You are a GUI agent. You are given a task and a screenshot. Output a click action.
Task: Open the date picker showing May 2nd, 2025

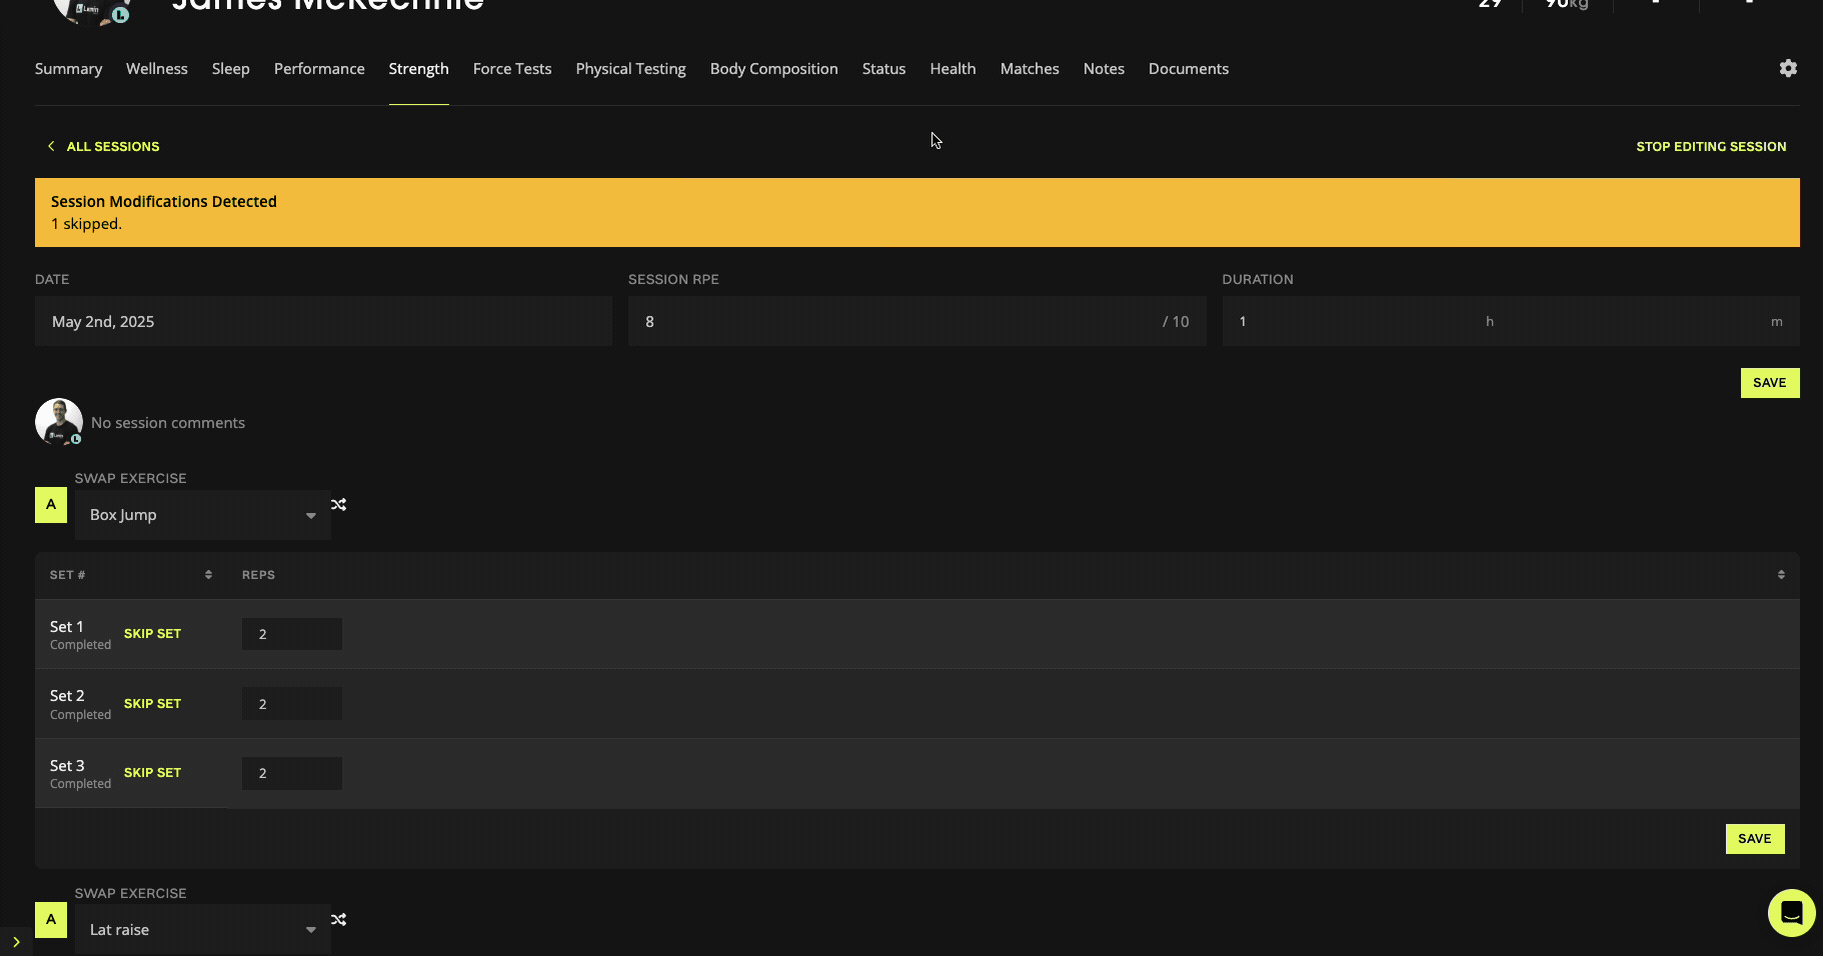[322, 322]
